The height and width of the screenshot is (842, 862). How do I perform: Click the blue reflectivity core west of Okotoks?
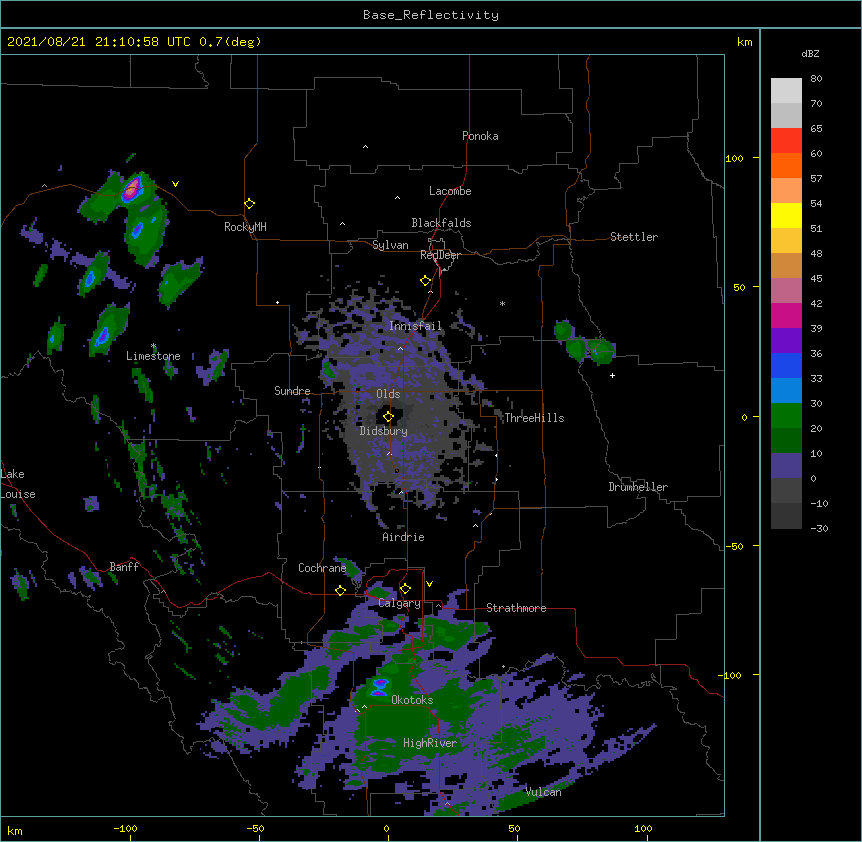pyautogui.click(x=380, y=687)
